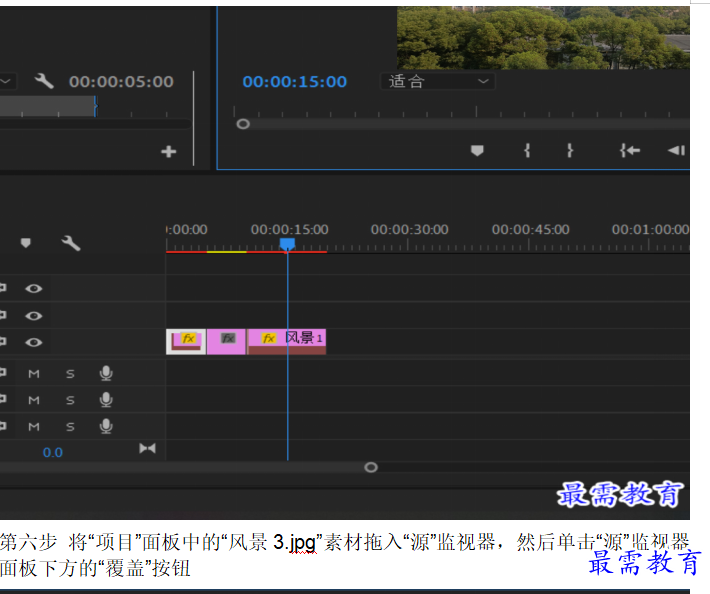Click ruler label 00:00:15:00
The height and width of the screenshot is (594, 710).
click(x=290, y=230)
